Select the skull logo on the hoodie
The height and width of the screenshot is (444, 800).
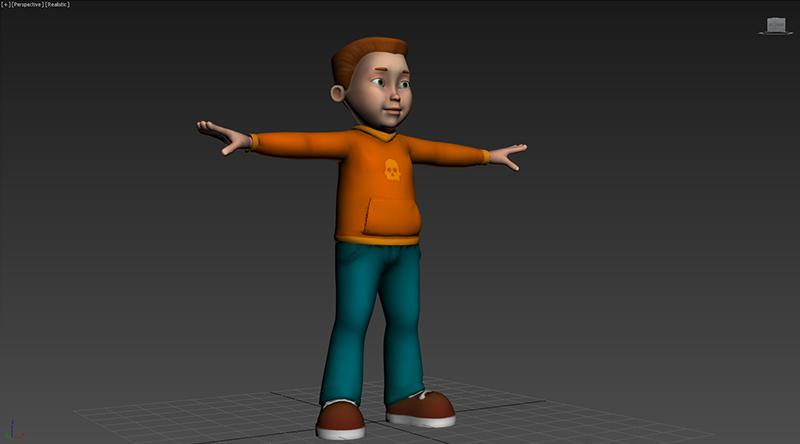click(391, 172)
